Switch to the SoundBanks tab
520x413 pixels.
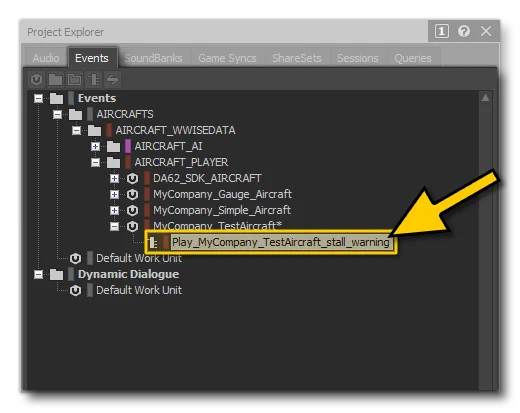coord(153,58)
